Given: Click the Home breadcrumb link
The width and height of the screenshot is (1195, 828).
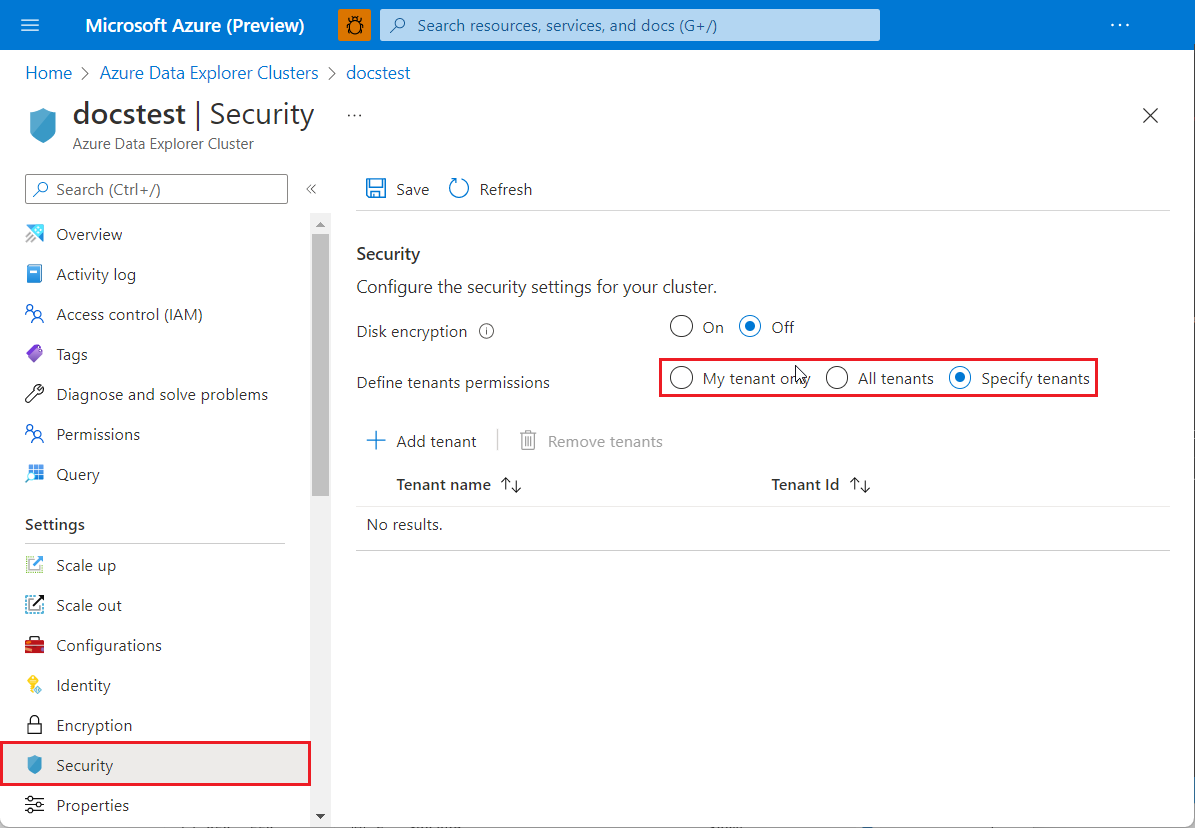Looking at the screenshot, I should tap(49, 73).
